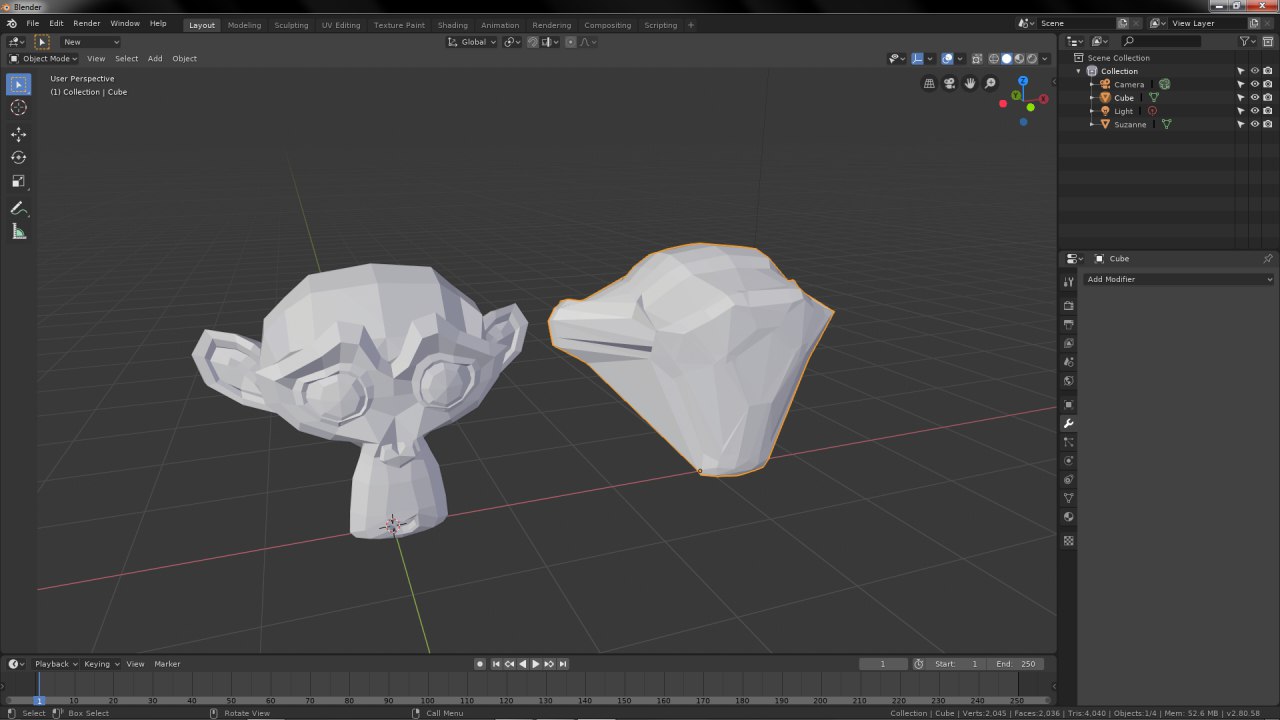
Task: Click the current frame number field
Action: [882, 664]
